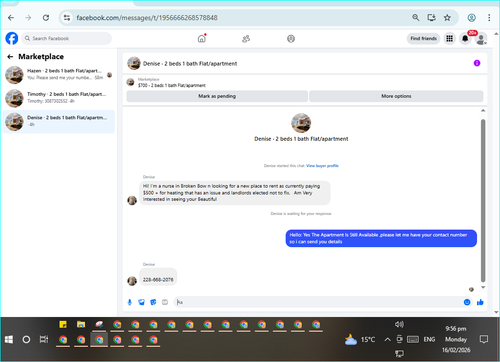The image size is (500, 362).
Task: Click the chat vertical scrollbar
Action: (x=483, y=200)
